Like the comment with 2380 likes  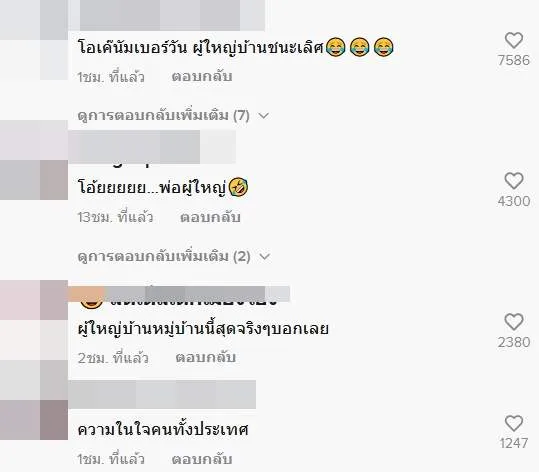(514, 322)
